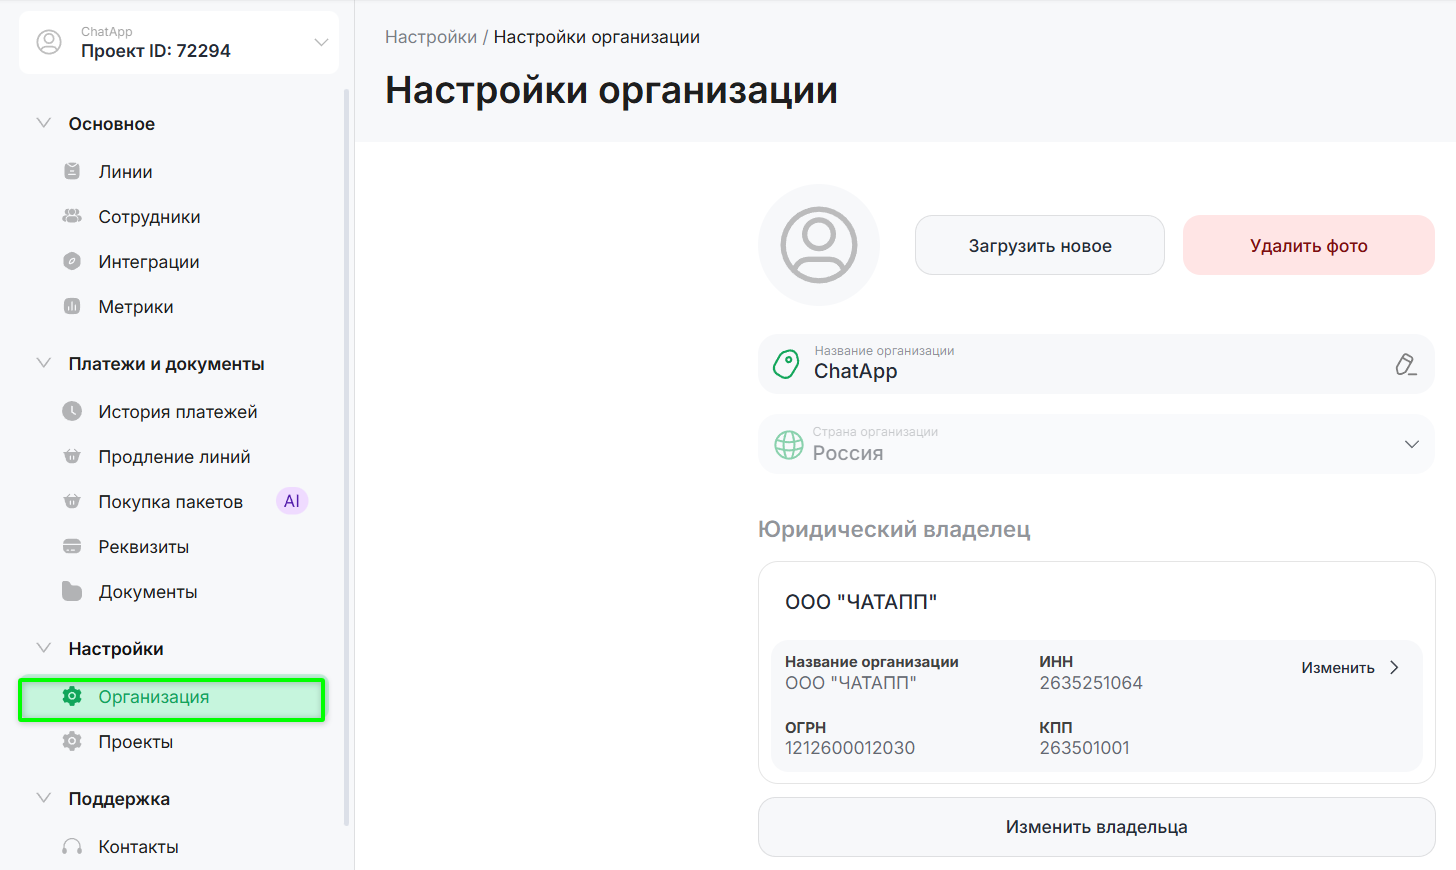Viewport: 1456px width, 870px height.
Task: Click the Сотрудники people icon
Action: pos(72,217)
